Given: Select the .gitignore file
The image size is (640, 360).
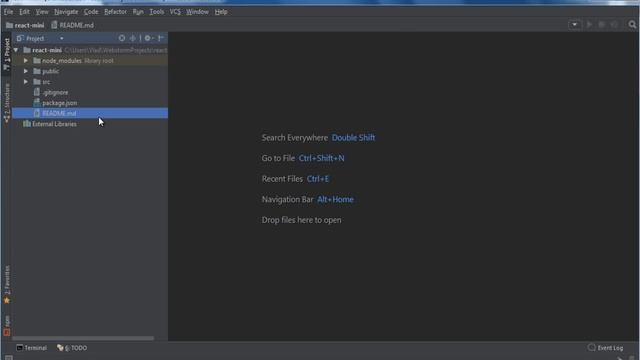Looking at the screenshot, I should [x=90, y=93].
